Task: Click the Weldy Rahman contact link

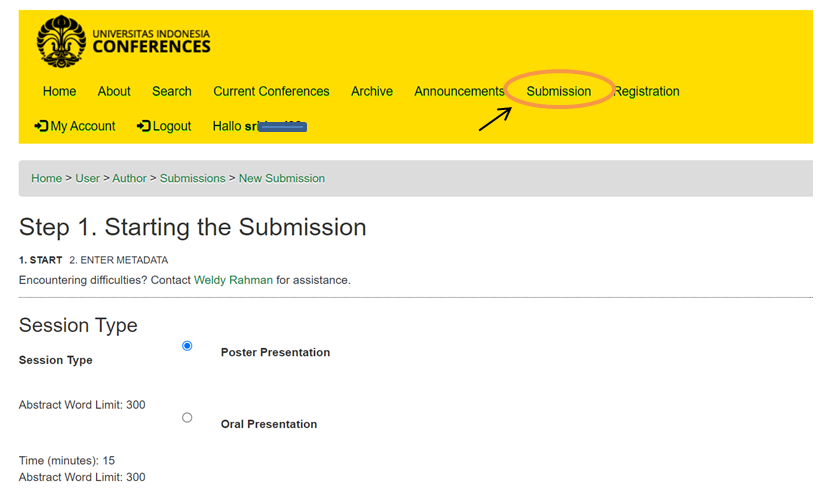Action: pyautogui.click(x=233, y=280)
